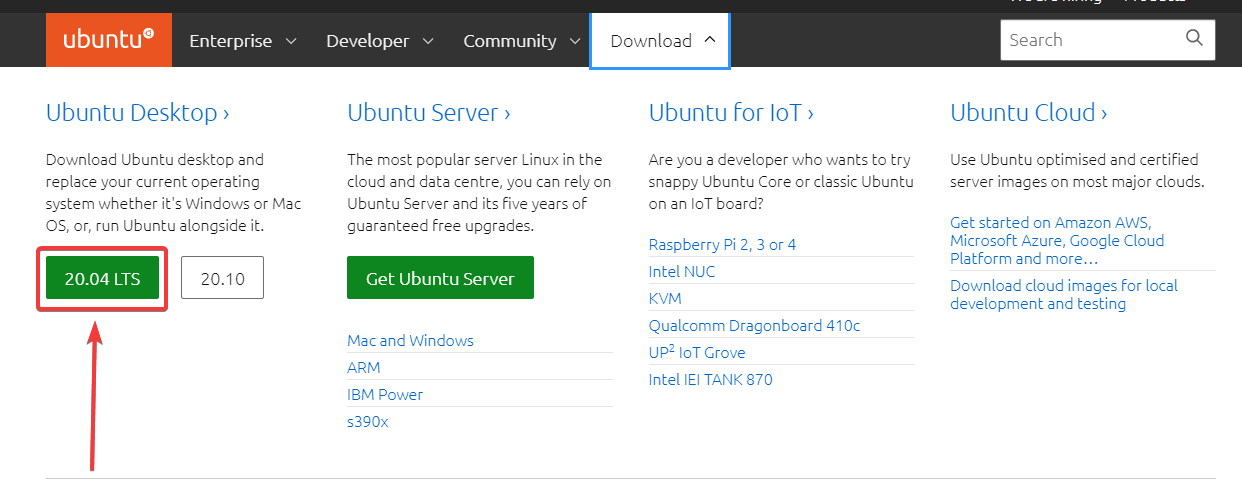Click the 'Are you a developer' IoT paragraph
The width and height of the screenshot is (1242, 495).
[x=781, y=181]
